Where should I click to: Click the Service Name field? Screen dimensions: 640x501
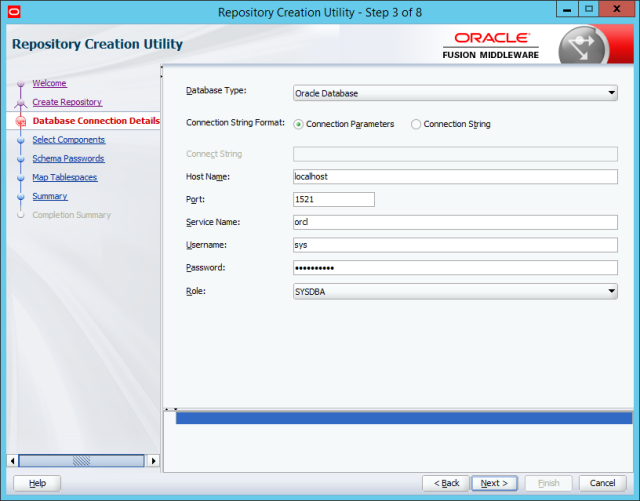(455, 222)
